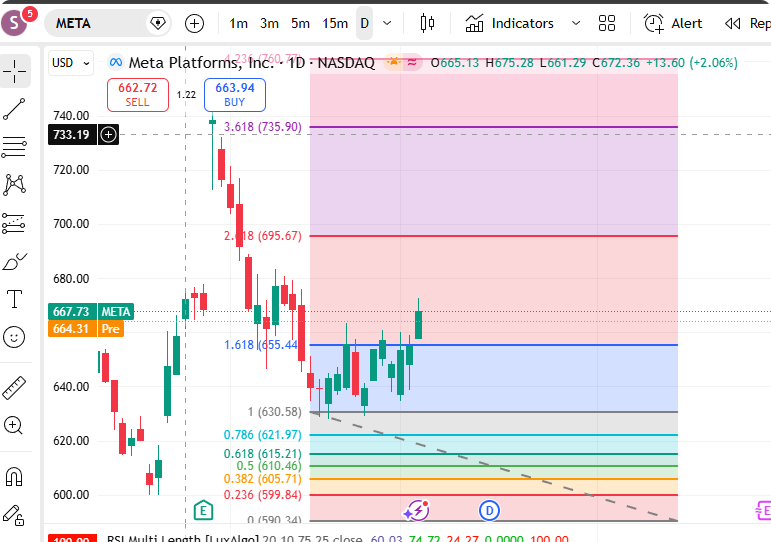Open the user profile avatar menu
Viewport: 771px width, 542px height.
[x=14, y=23]
